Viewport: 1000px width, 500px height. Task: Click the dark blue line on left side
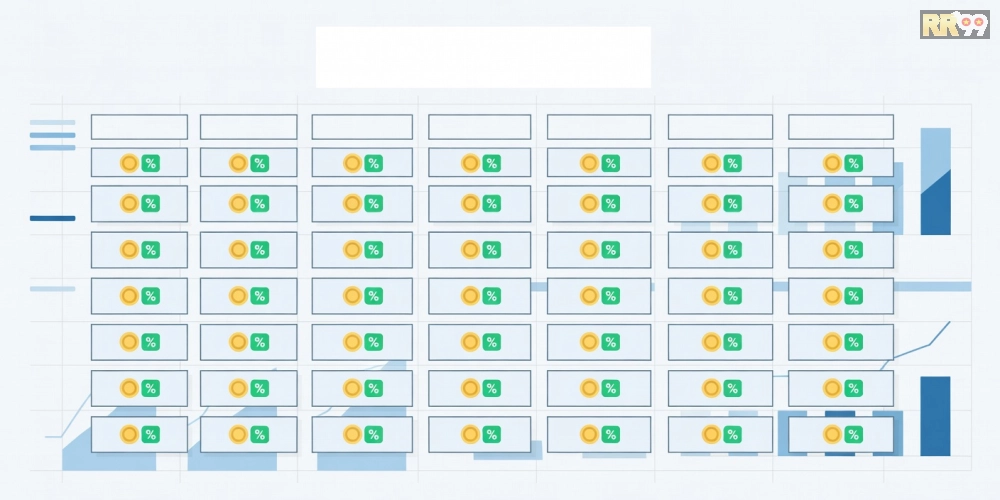[52, 219]
